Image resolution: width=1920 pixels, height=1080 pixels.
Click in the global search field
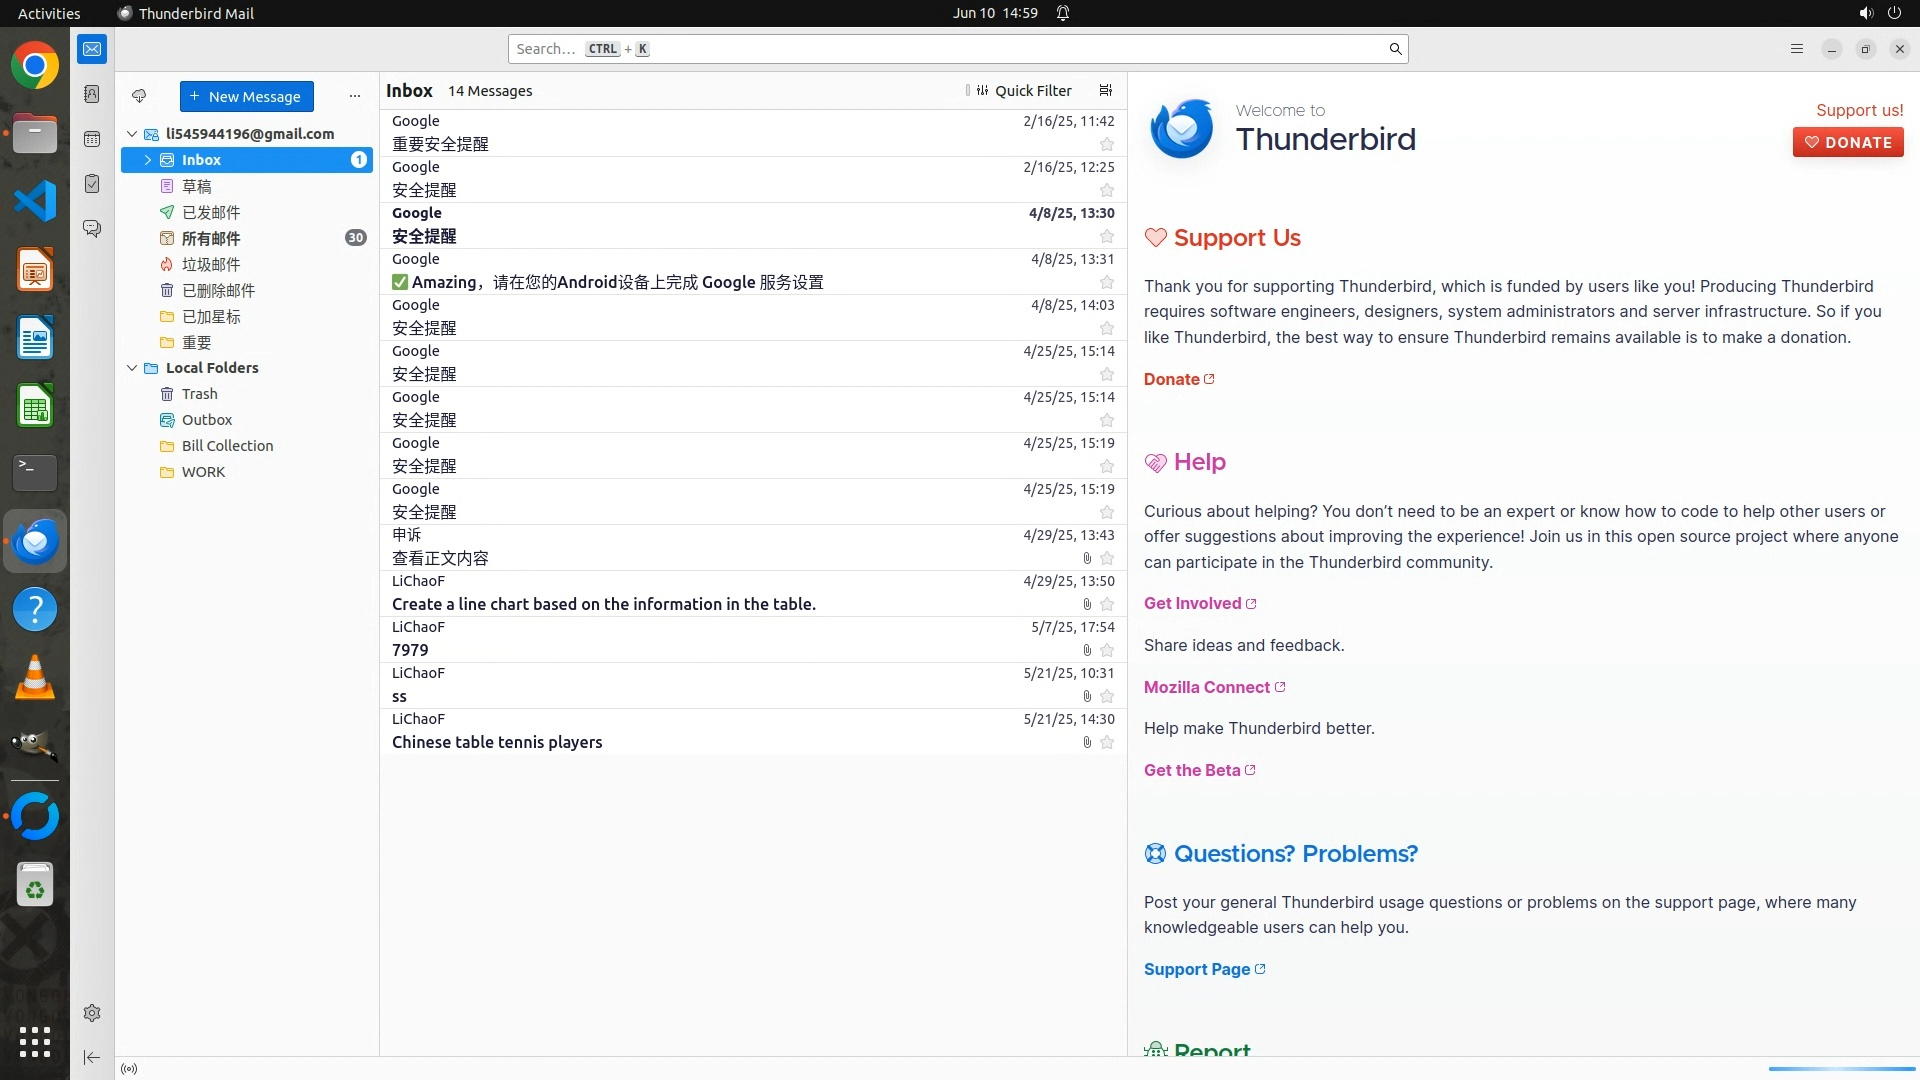[x=950, y=49]
